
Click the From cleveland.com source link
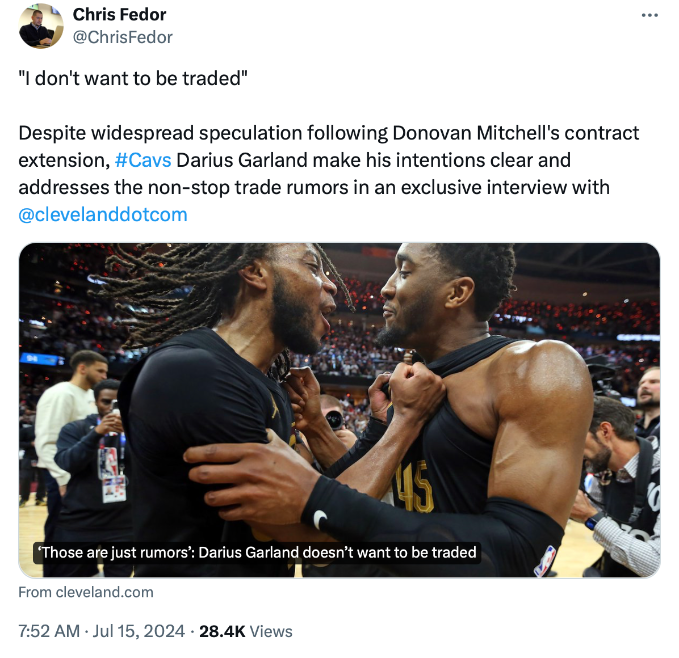click(86, 592)
